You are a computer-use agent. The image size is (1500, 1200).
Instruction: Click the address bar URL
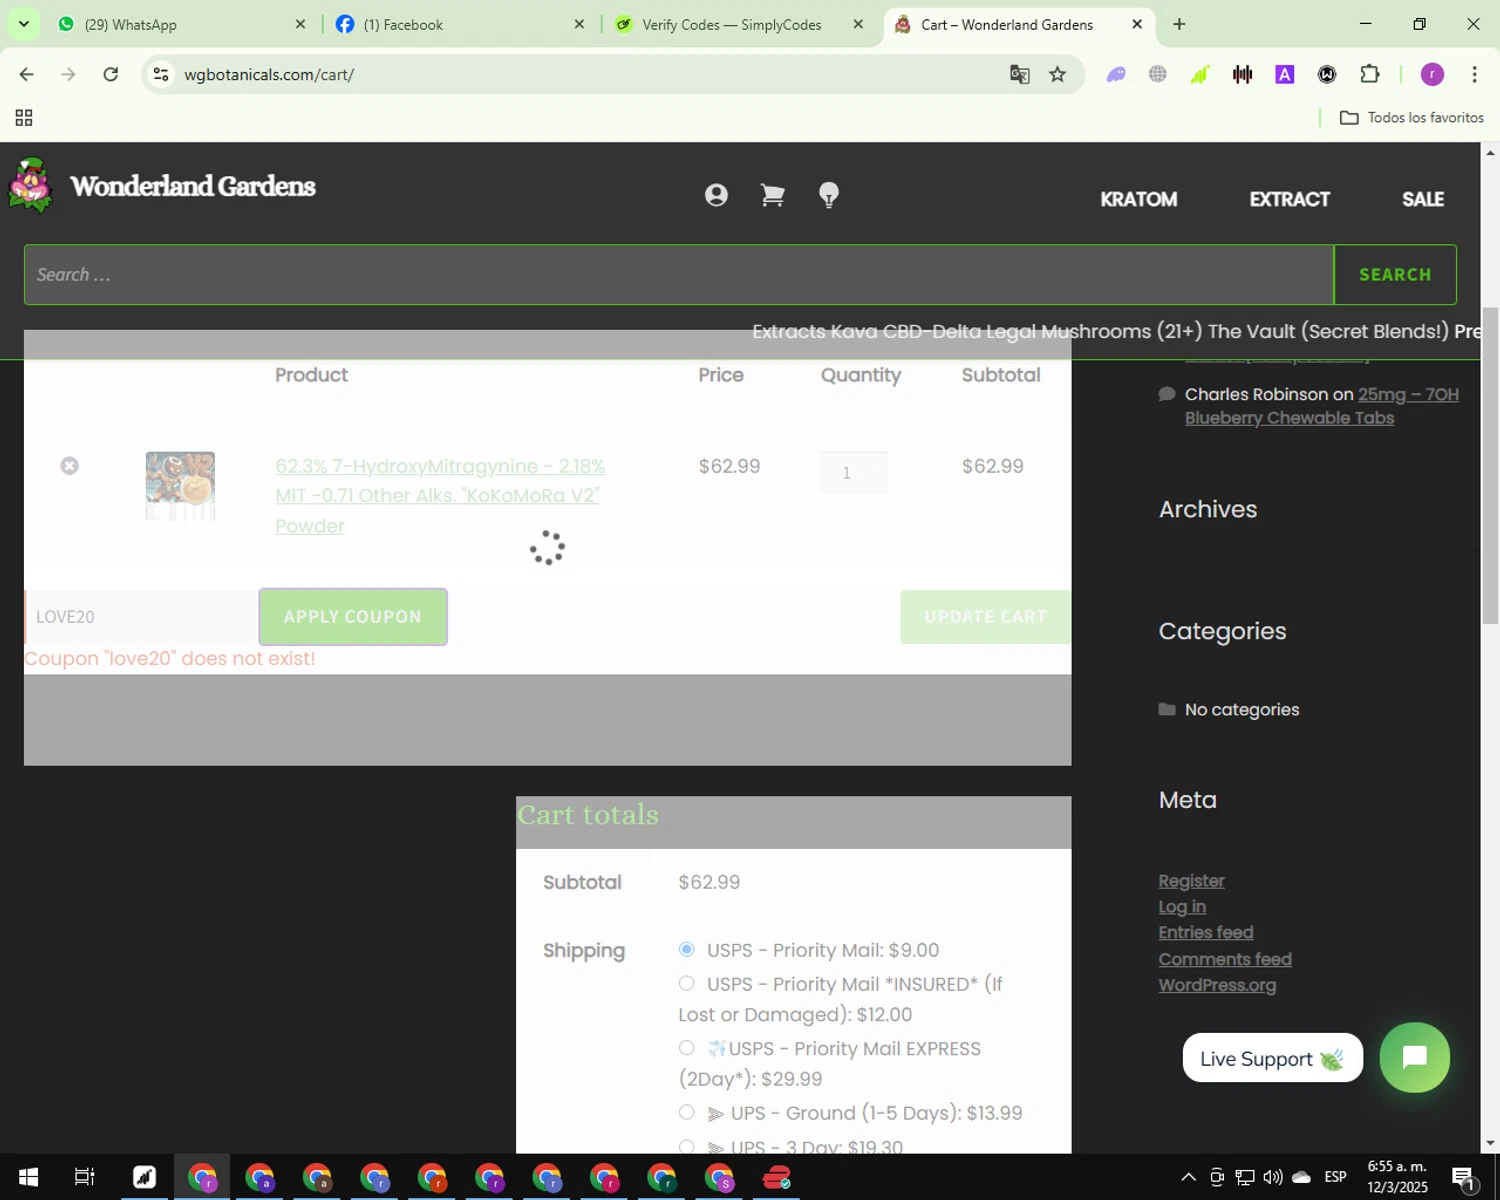(x=269, y=74)
